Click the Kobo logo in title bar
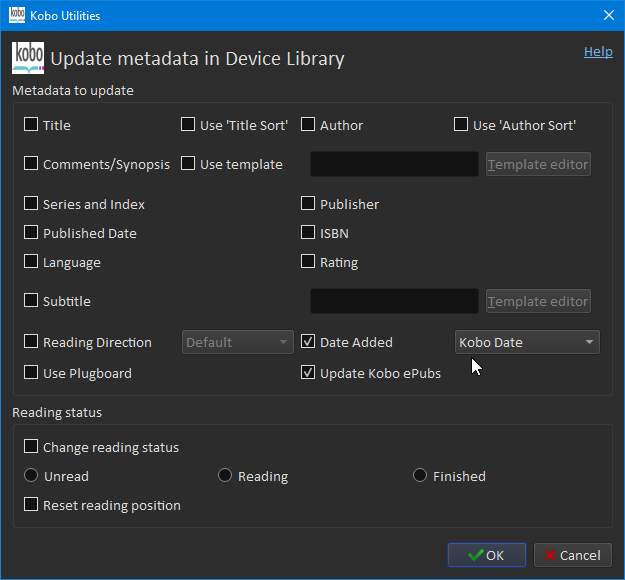This screenshot has height=580, width=625. pyautogui.click(x=17, y=15)
